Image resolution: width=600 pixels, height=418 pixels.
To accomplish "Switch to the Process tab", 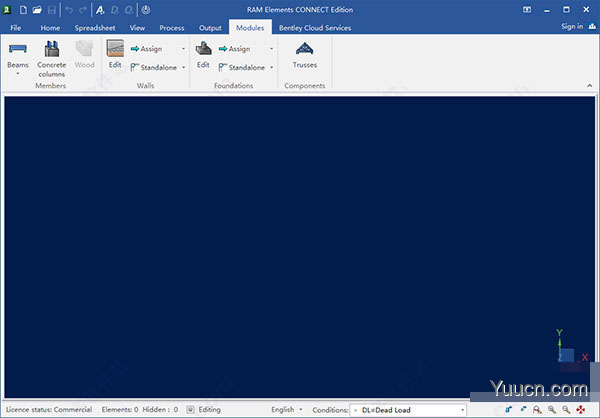I will point(172,28).
